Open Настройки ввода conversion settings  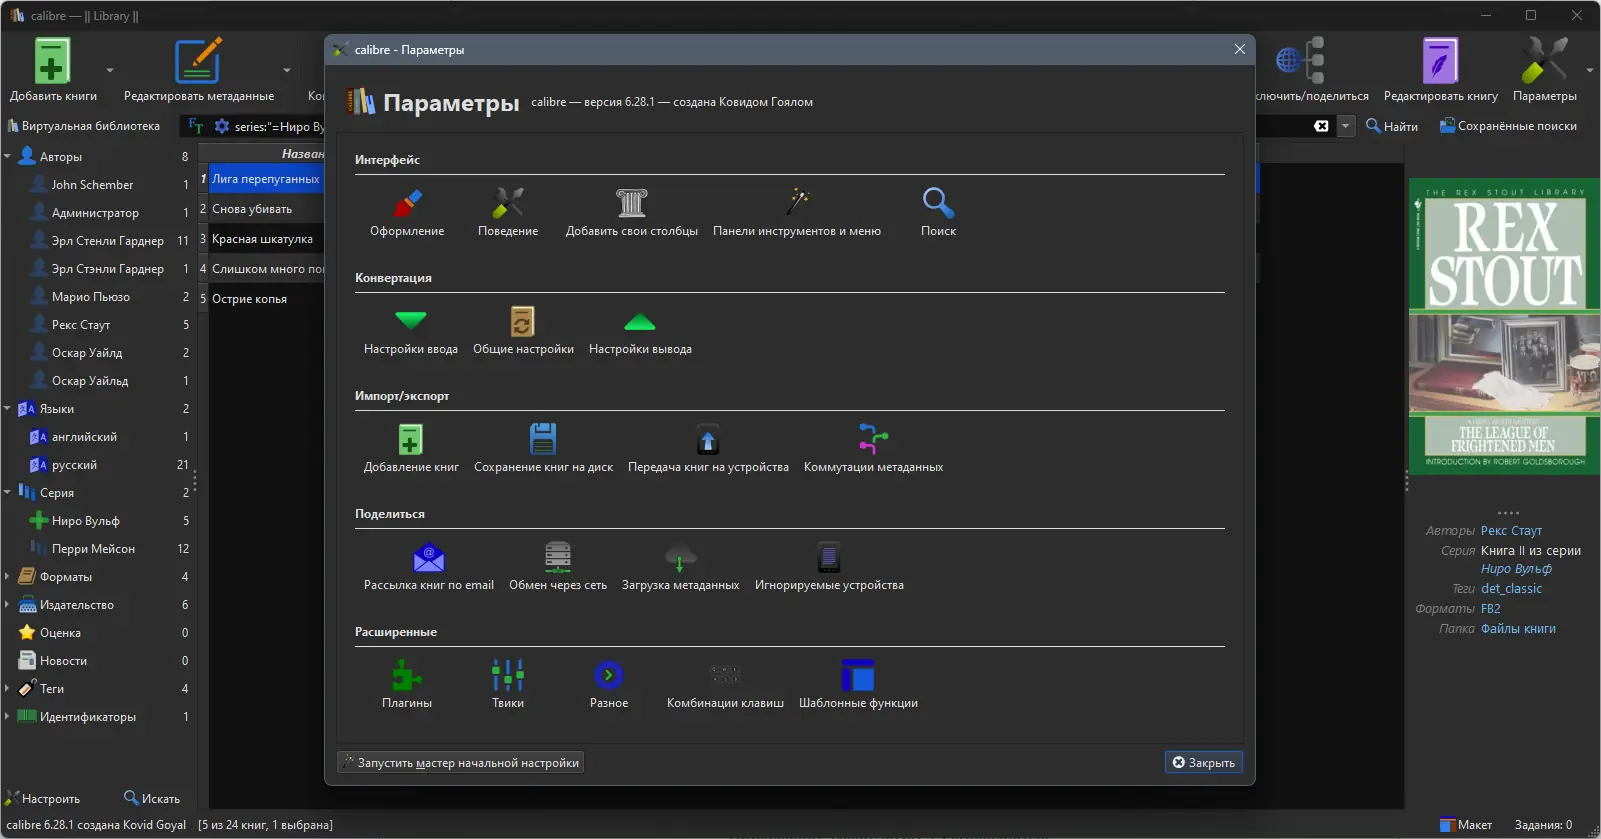coord(411,331)
